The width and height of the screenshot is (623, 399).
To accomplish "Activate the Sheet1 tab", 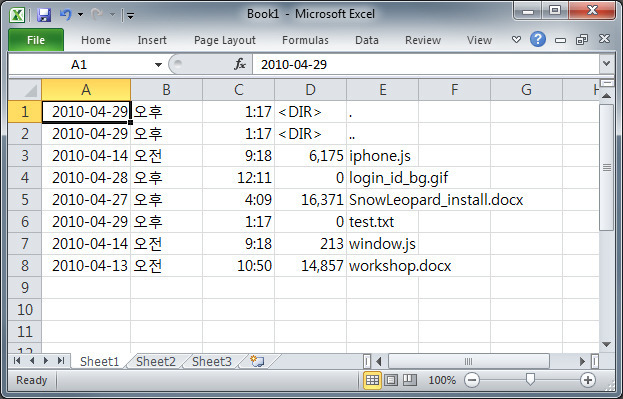I will (x=99, y=361).
